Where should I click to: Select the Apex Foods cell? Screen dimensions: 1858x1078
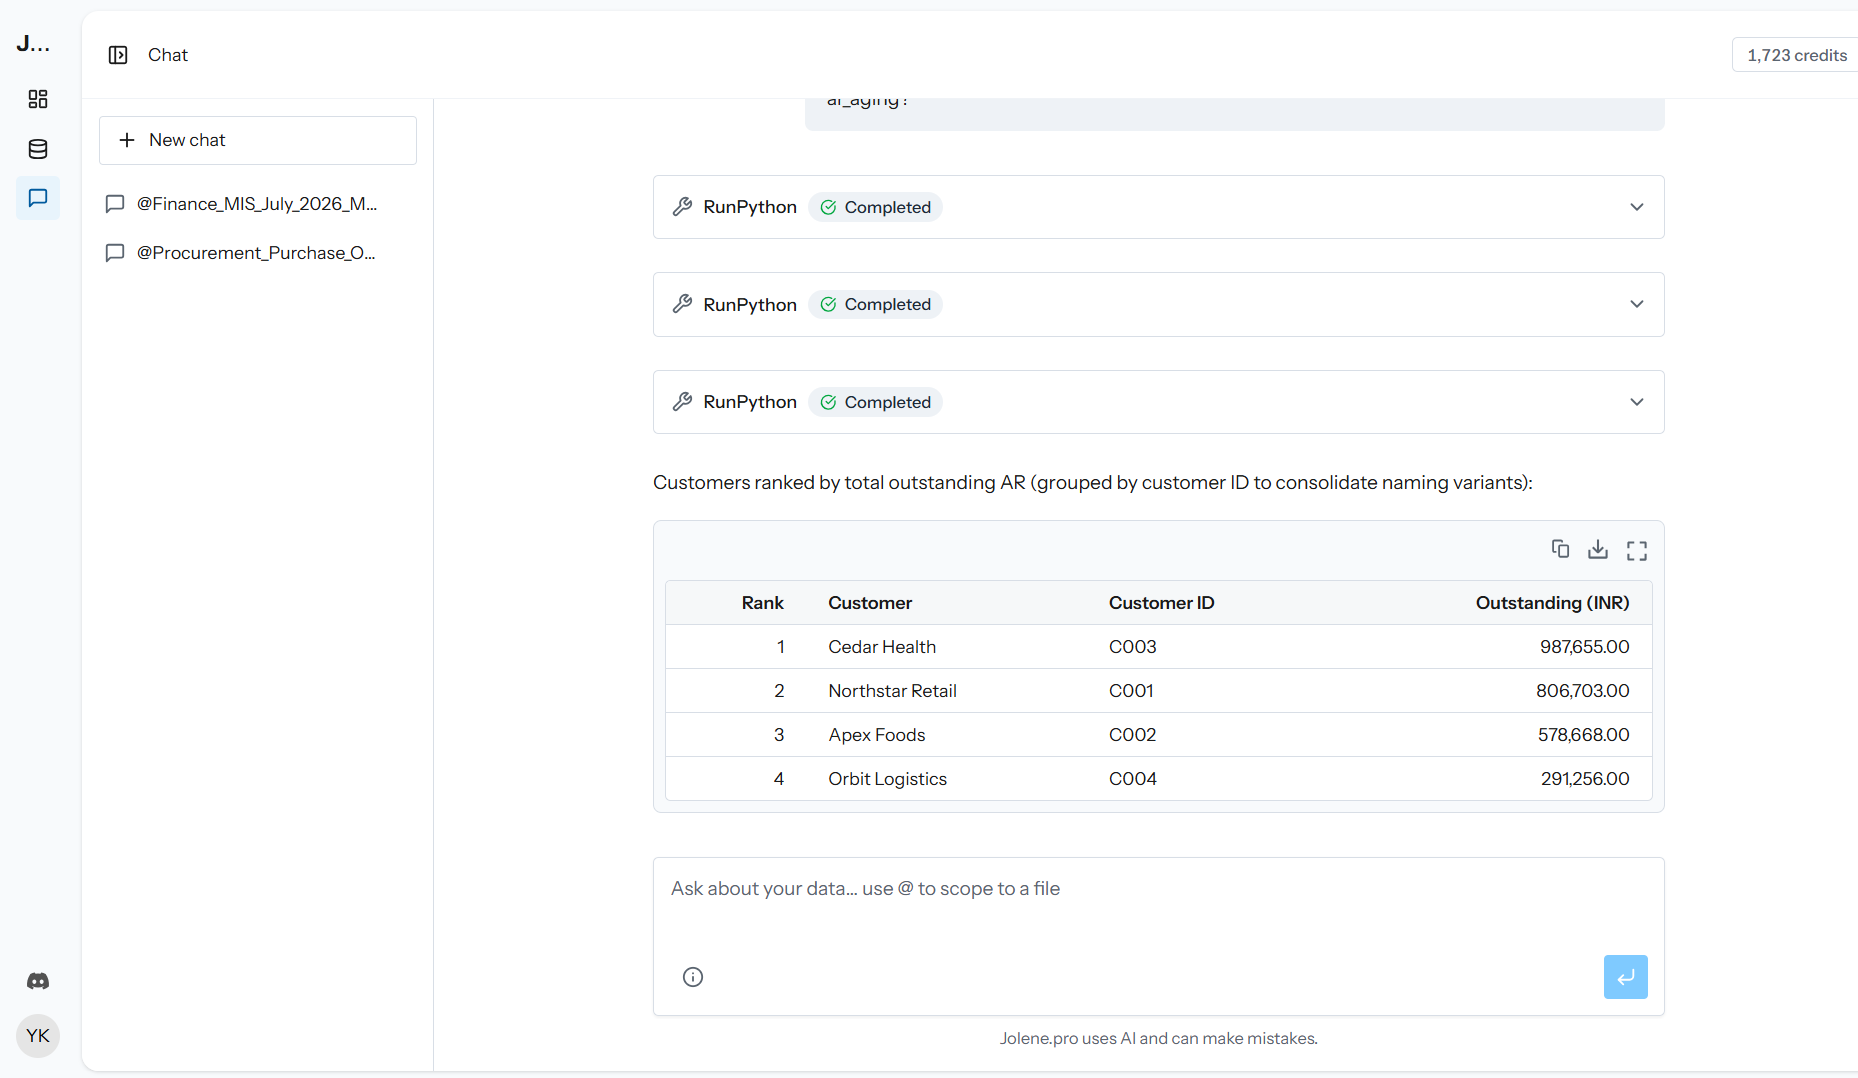(x=877, y=735)
